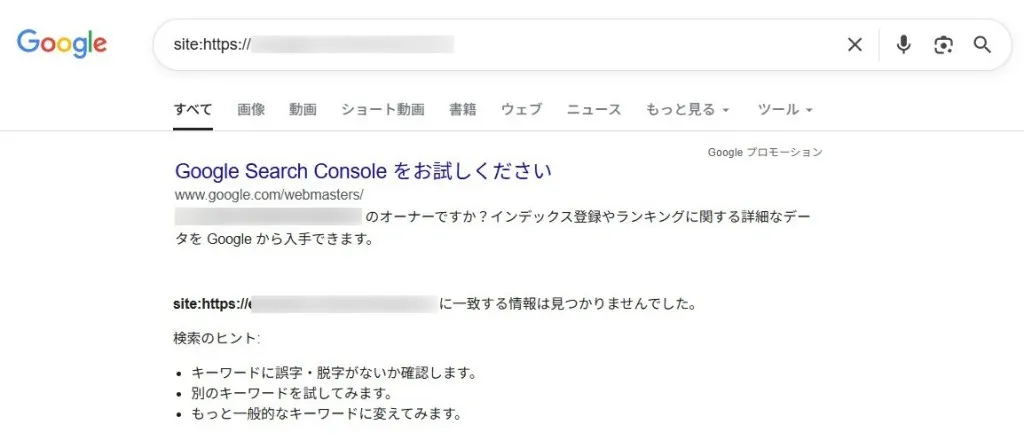Expand the もっと見る dropdown
This screenshot has width=1024, height=448.
click(681, 109)
